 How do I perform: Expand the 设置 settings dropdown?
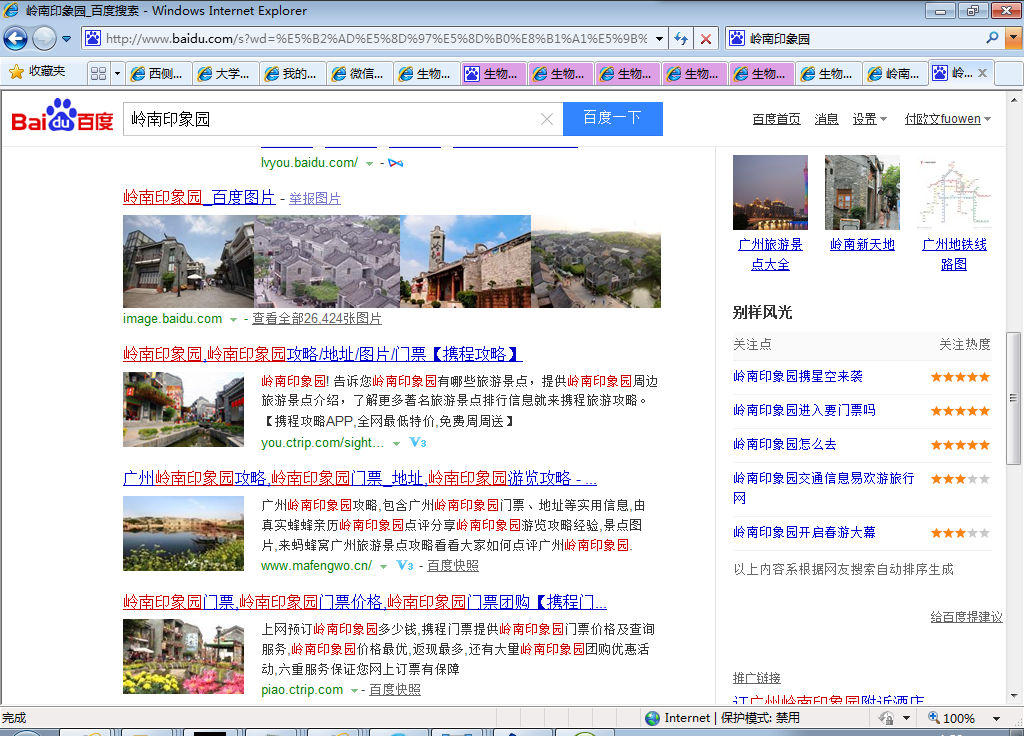point(869,119)
